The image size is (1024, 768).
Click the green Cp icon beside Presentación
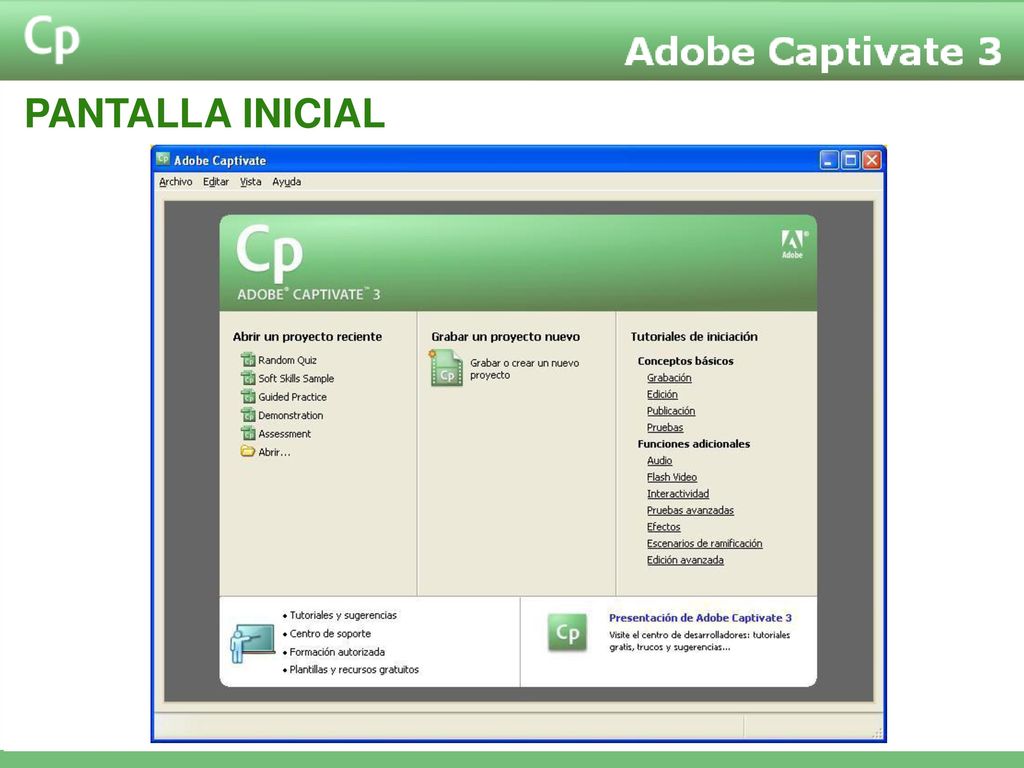[x=567, y=632]
